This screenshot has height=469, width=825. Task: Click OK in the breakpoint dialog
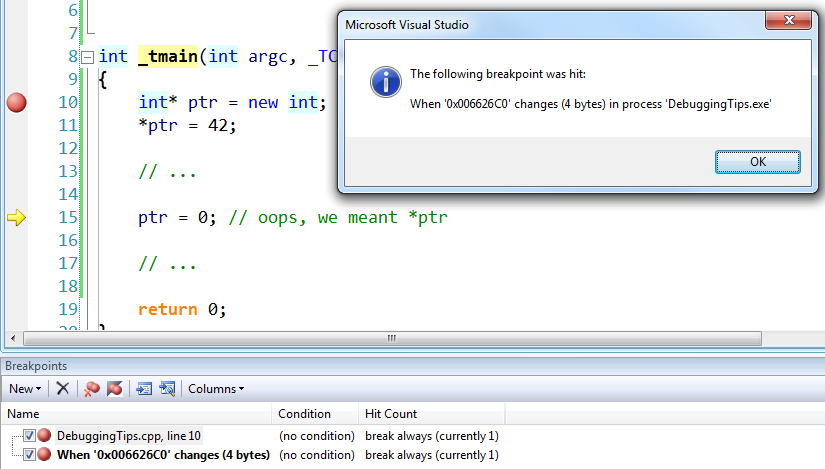tap(758, 162)
